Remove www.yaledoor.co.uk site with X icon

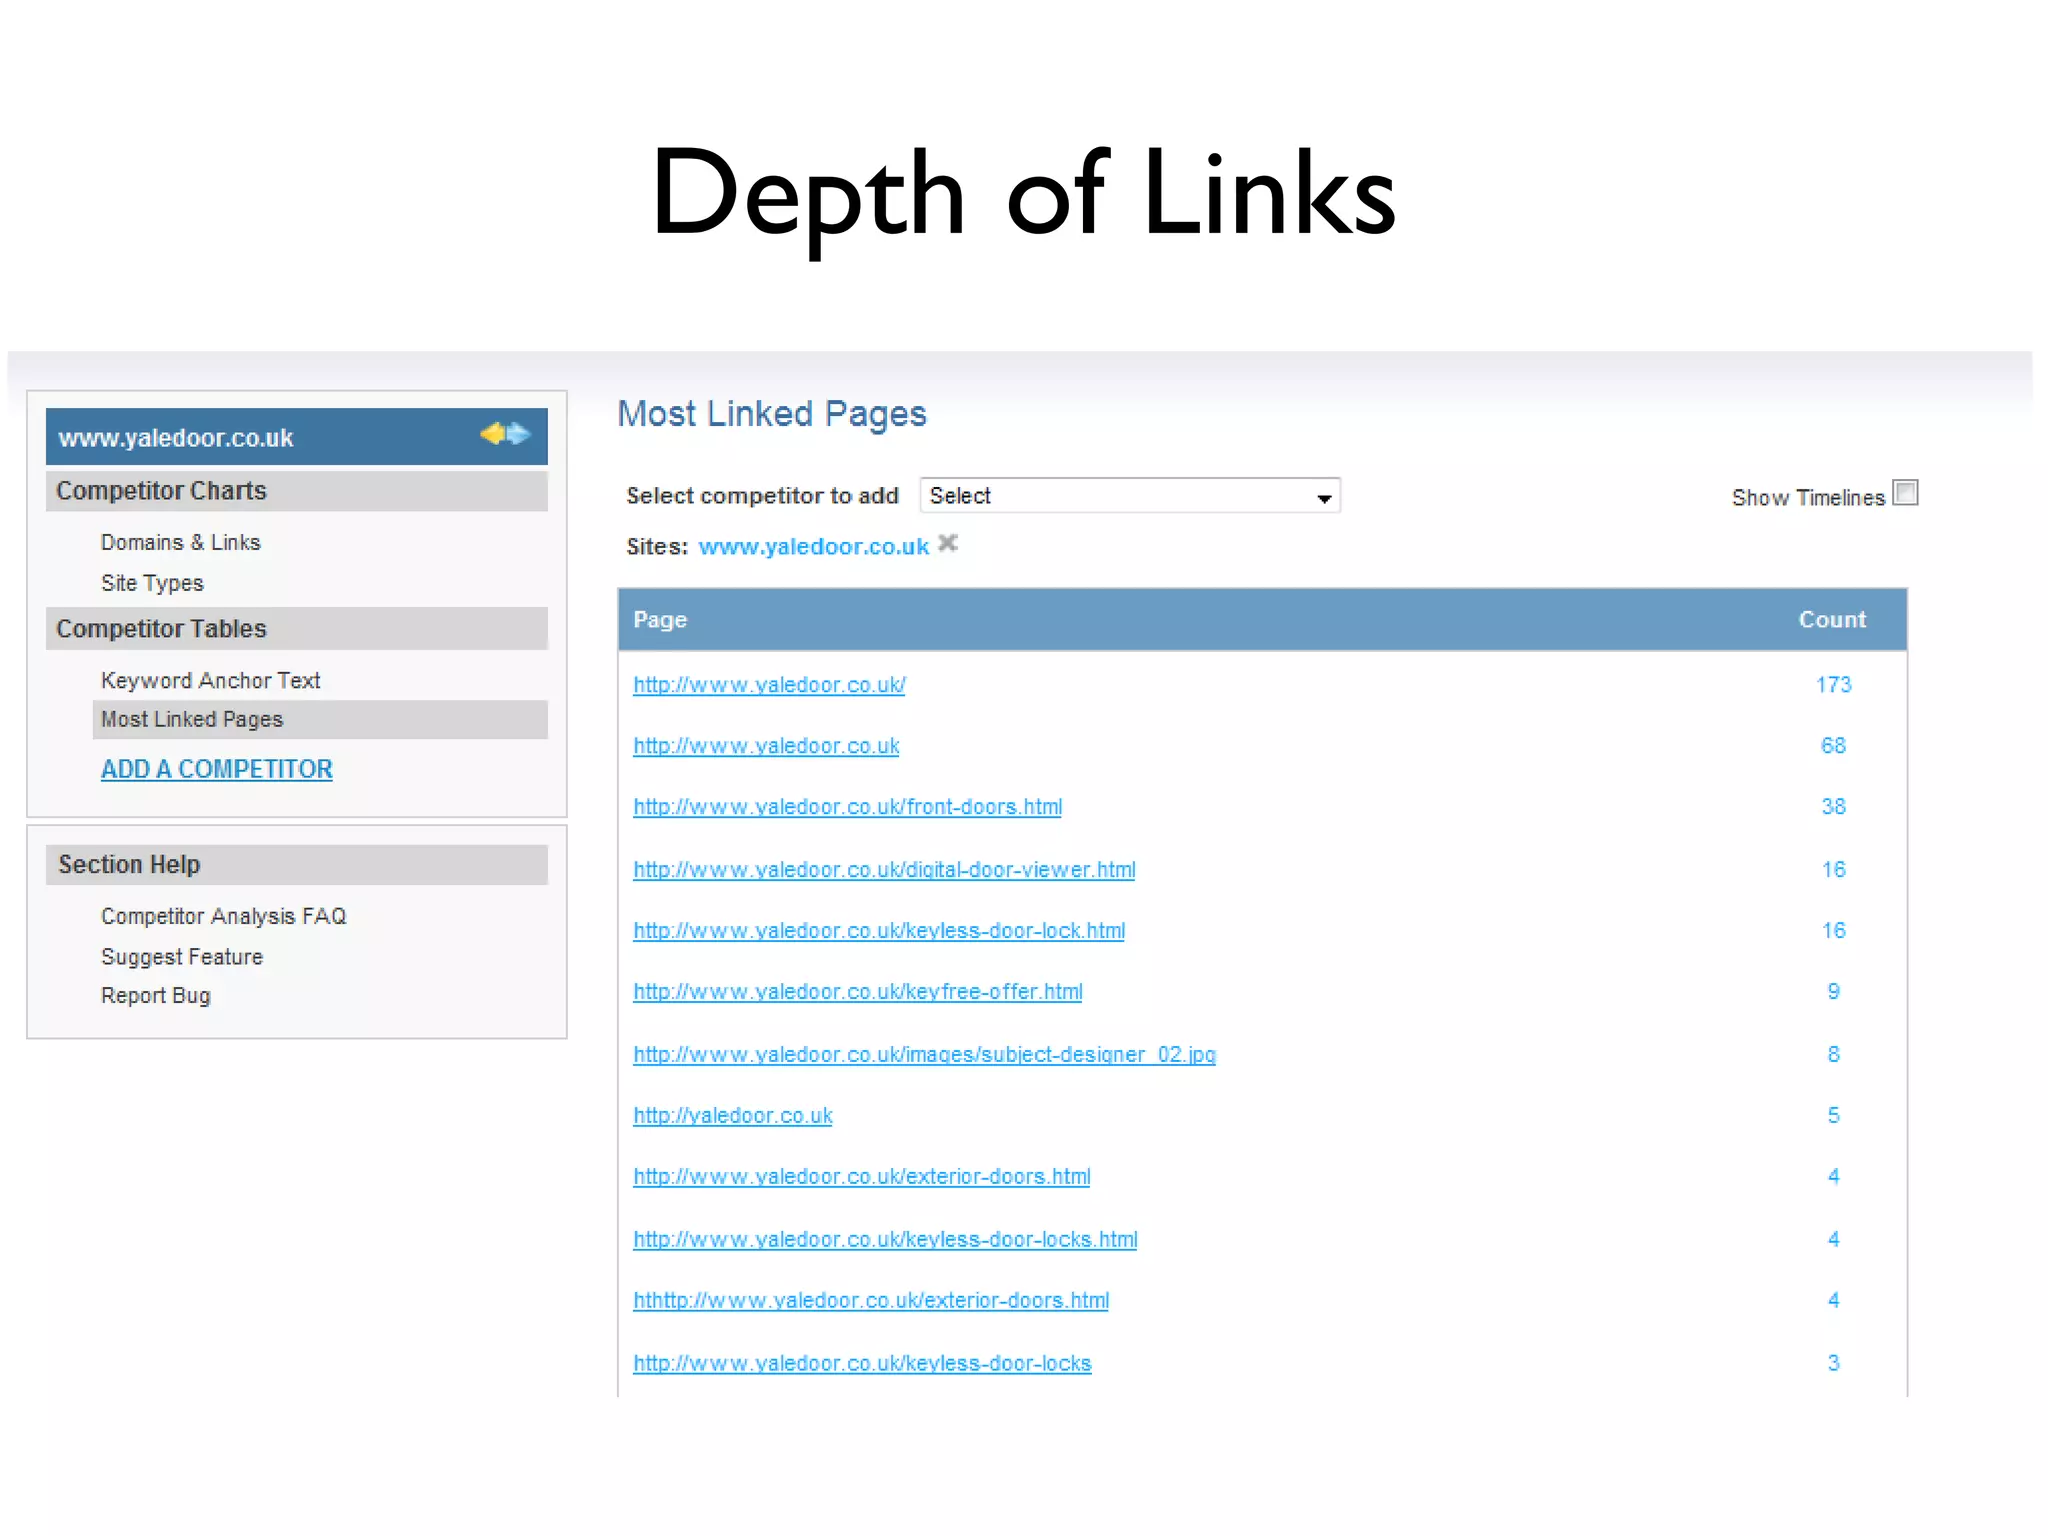pyautogui.click(x=948, y=543)
